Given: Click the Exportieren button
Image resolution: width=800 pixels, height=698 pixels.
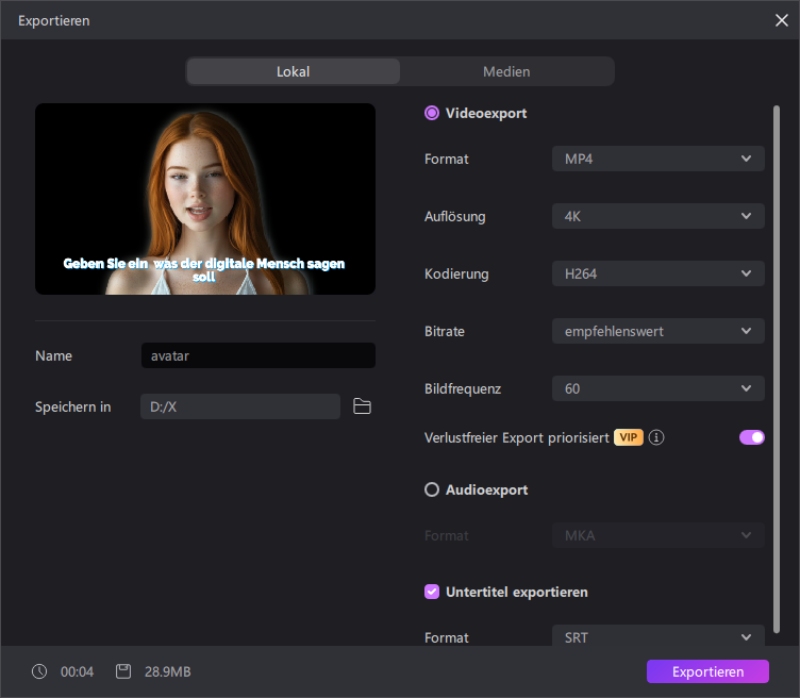Looking at the screenshot, I should coord(707,671).
